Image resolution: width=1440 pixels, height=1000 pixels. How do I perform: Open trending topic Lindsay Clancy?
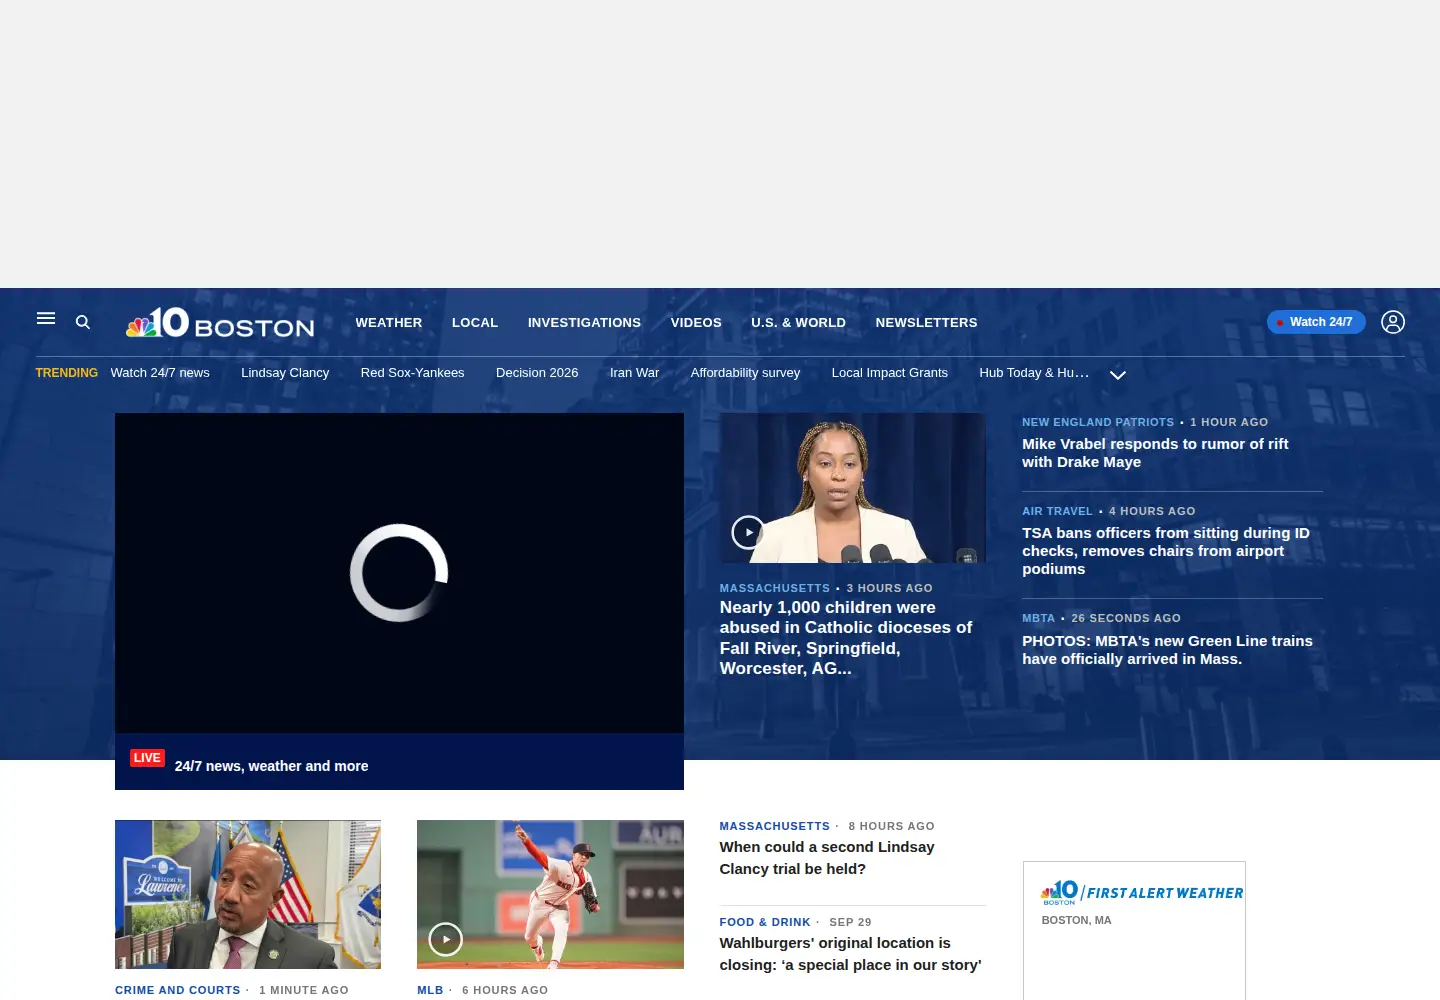[x=285, y=373]
